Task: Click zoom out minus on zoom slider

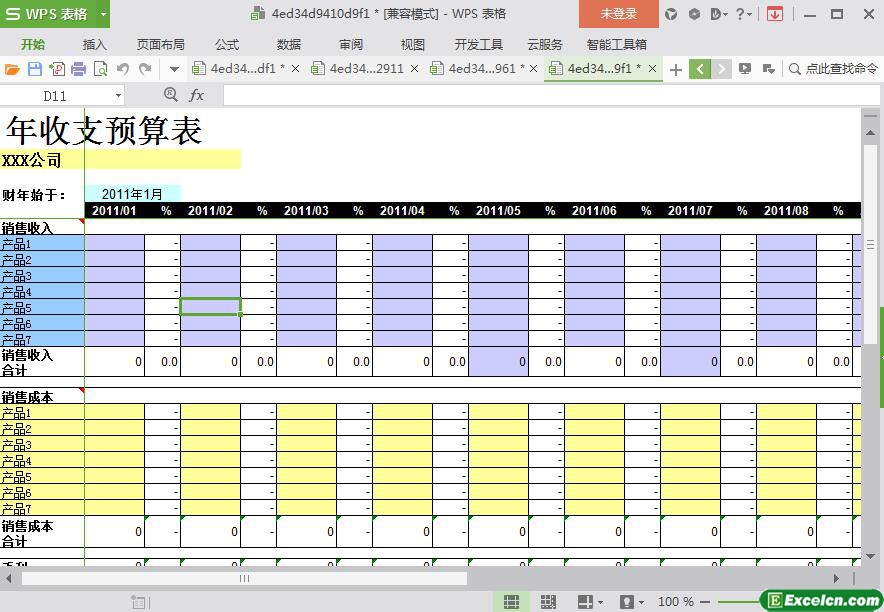Action: coord(706,602)
